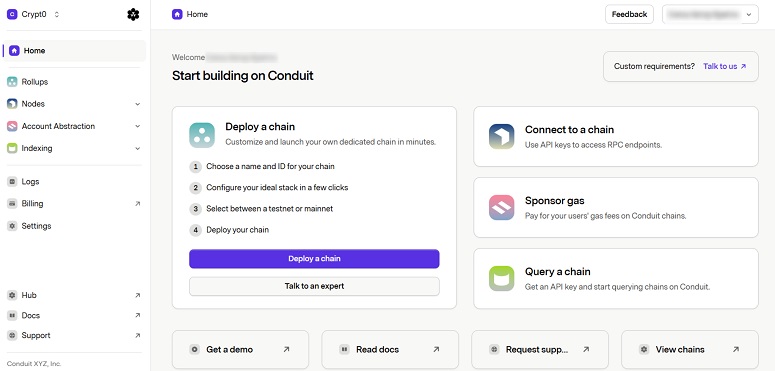
Task: Open the Rollups sidebar icon
Action: pyautogui.click(x=12, y=82)
